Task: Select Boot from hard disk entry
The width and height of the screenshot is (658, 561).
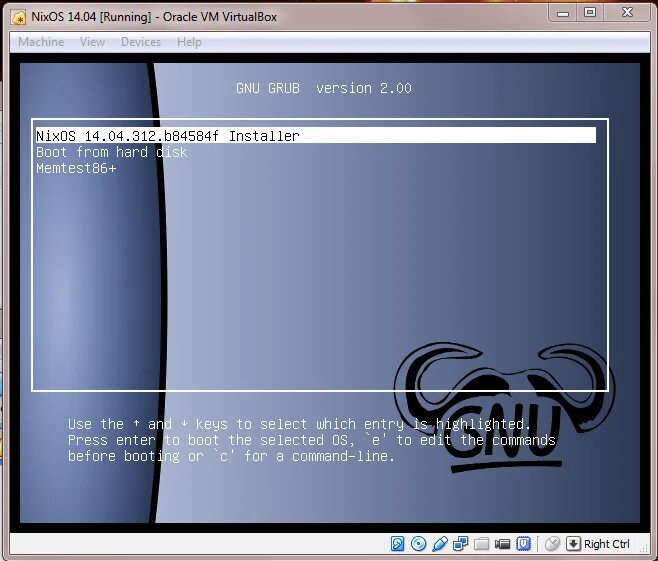Action: point(112,152)
